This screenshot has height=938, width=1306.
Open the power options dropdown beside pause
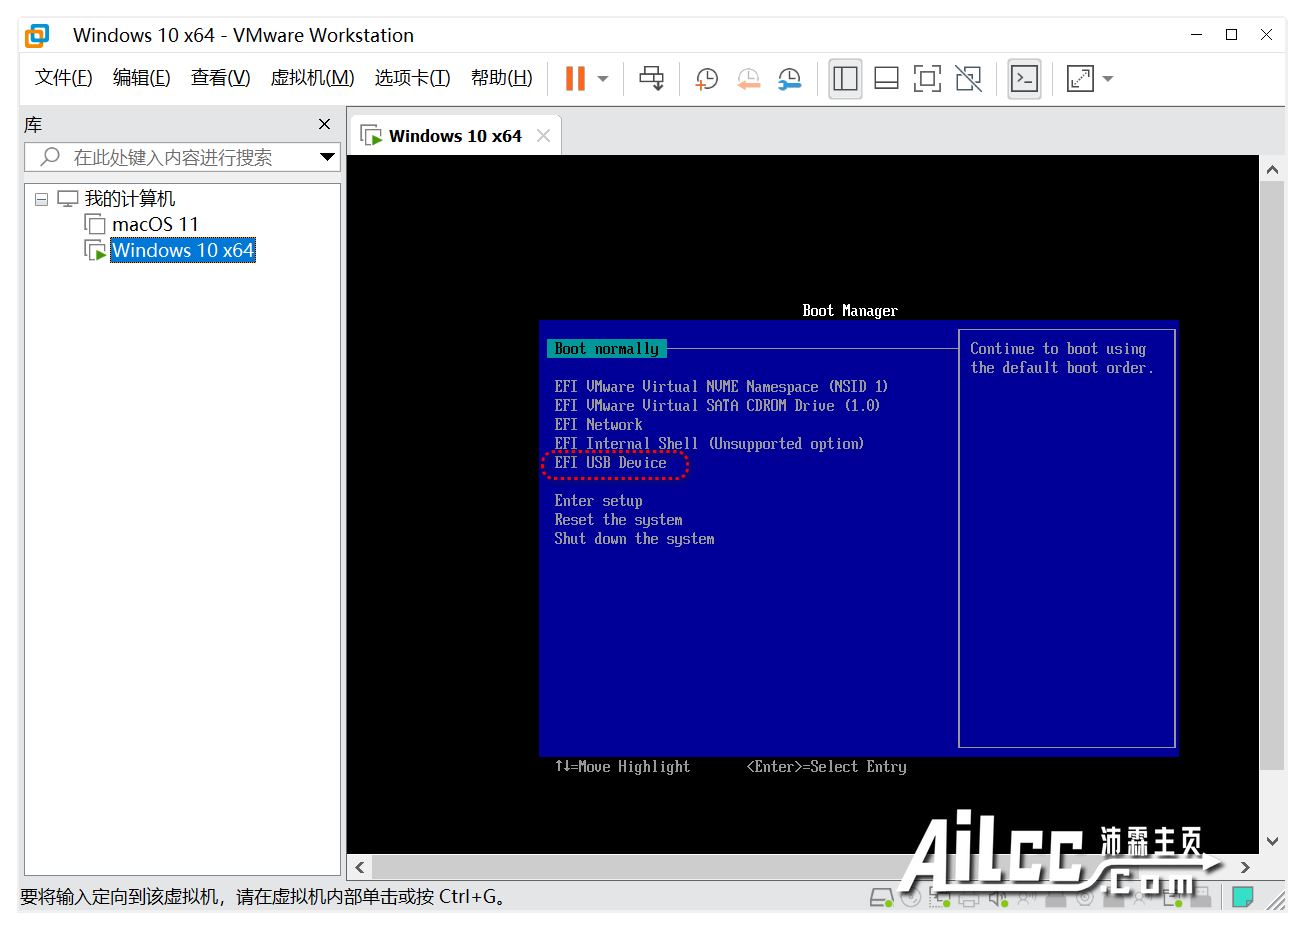pos(603,79)
